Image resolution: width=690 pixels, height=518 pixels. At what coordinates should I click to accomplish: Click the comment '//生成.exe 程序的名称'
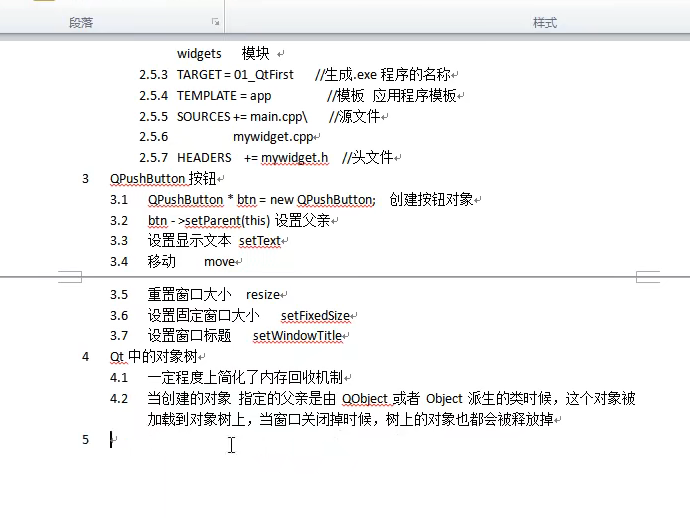pos(383,74)
